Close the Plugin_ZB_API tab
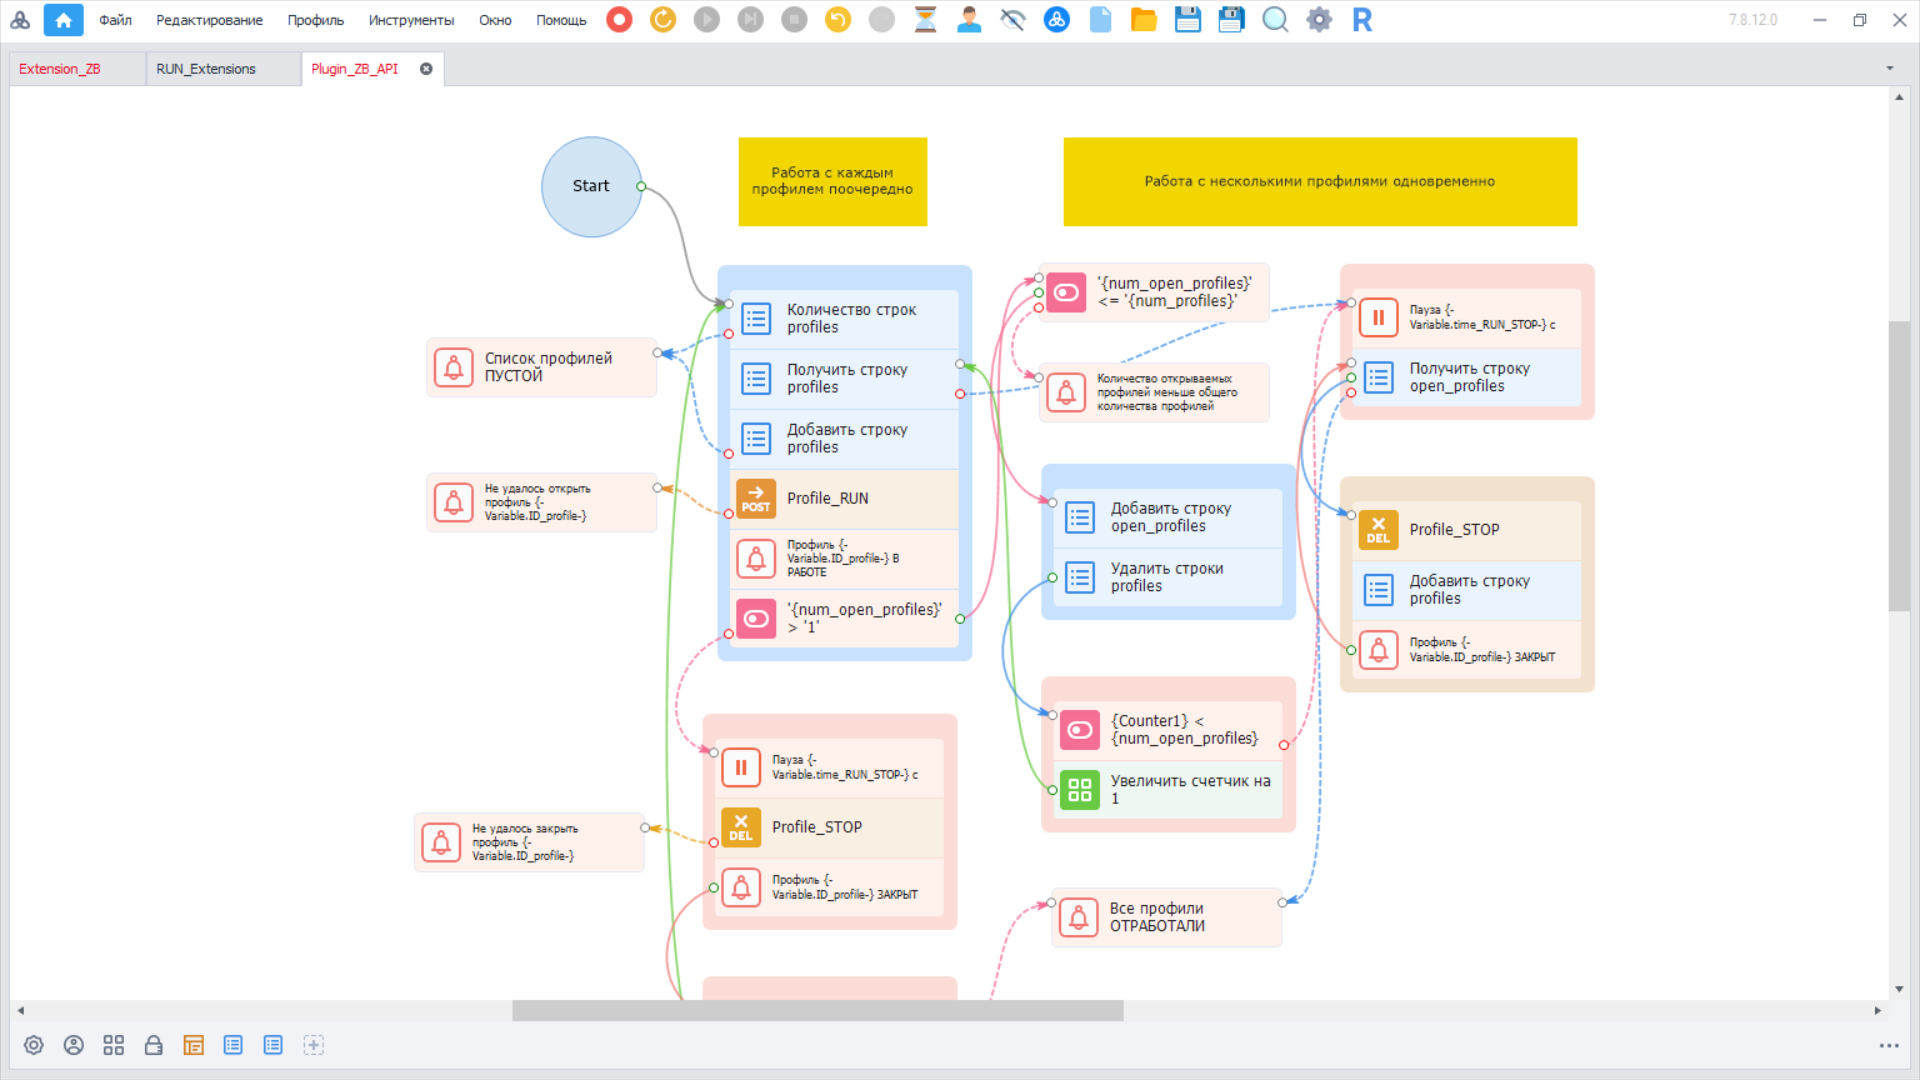This screenshot has width=1920, height=1080. tap(426, 69)
